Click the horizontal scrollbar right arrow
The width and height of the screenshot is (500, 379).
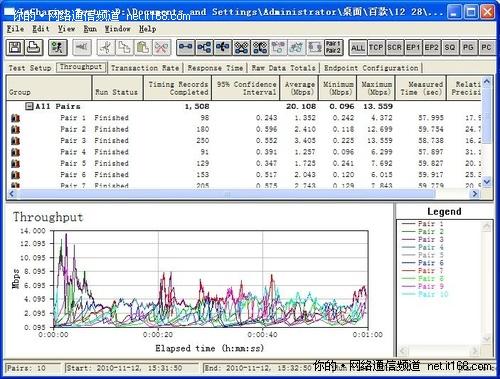pos(475,194)
